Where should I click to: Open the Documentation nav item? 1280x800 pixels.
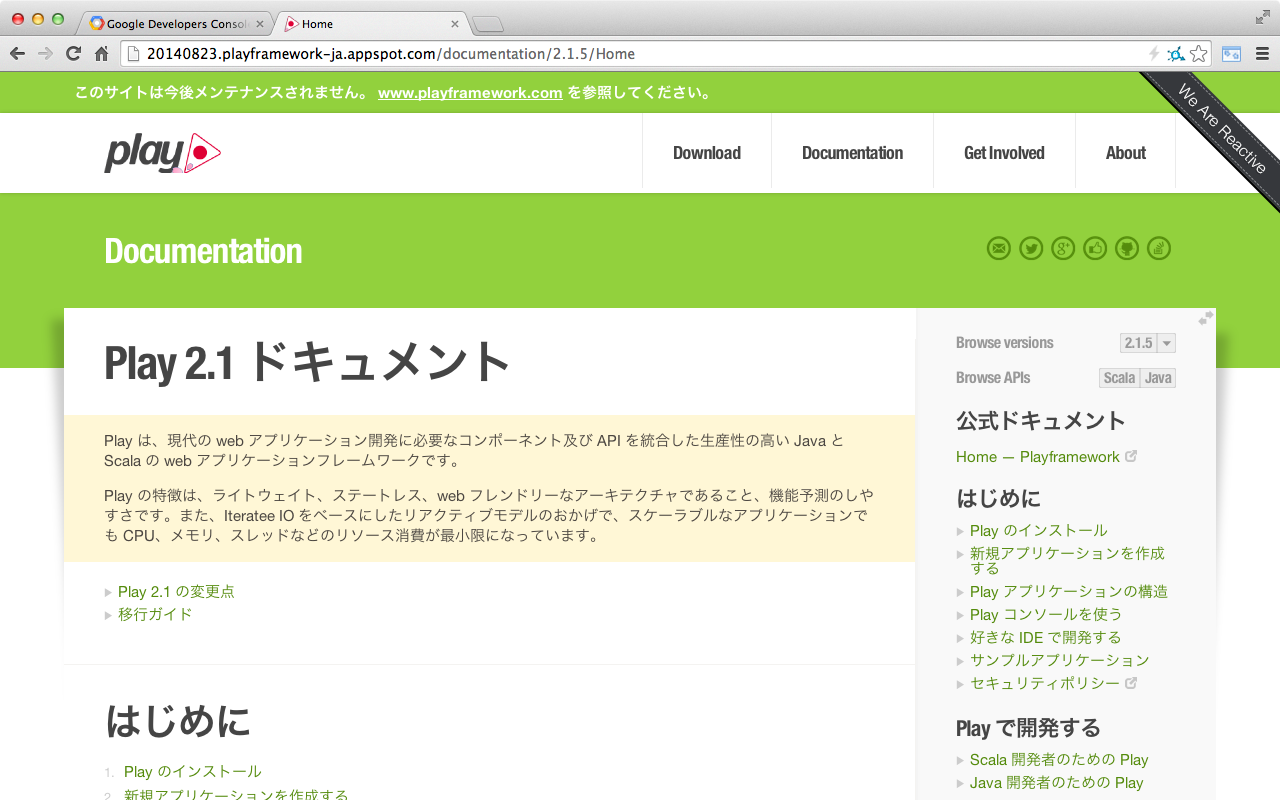pyautogui.click(x=852, y=153)
